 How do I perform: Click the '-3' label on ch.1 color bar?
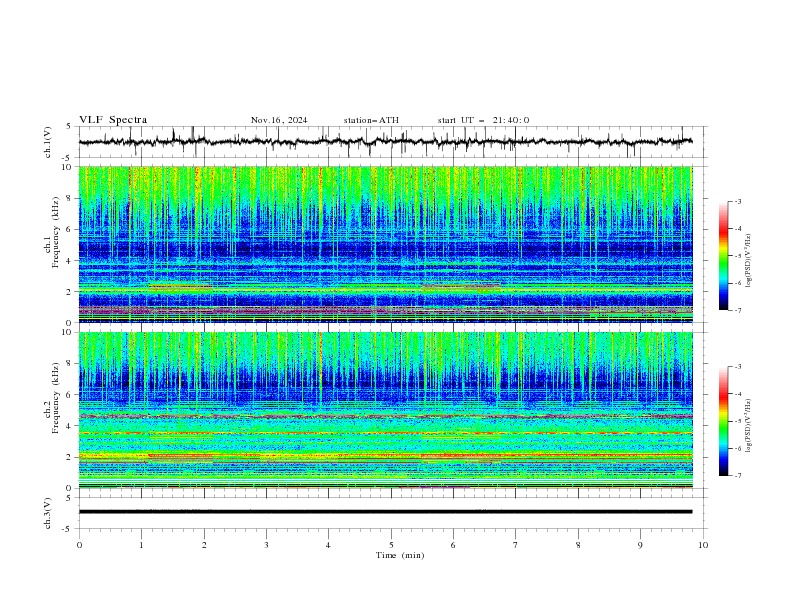pos(737,201)
